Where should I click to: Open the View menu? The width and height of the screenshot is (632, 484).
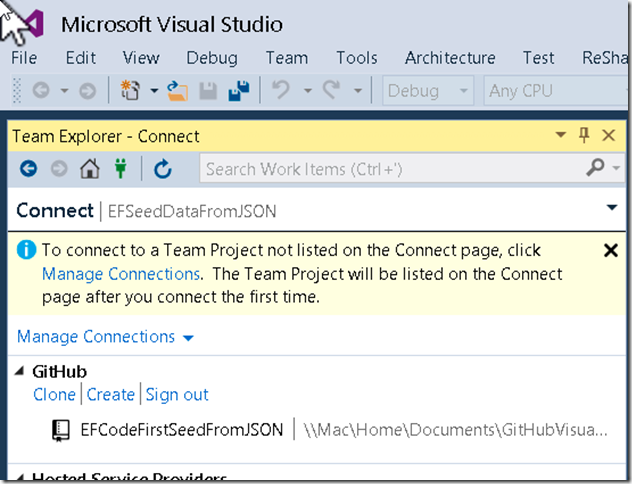[x=141, y=58]
